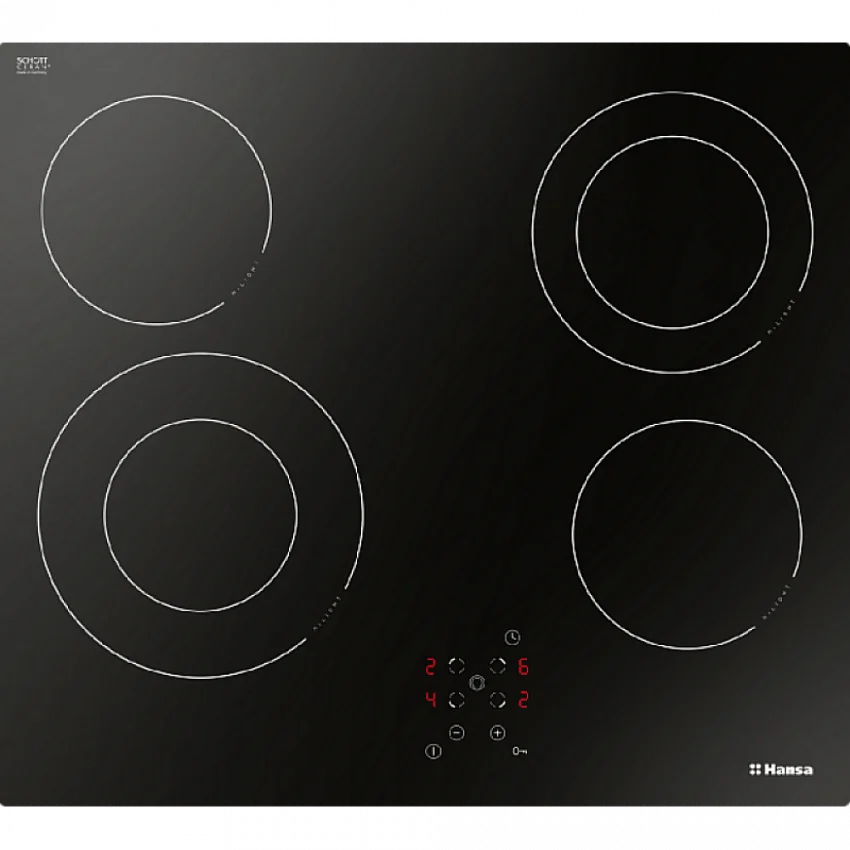Decrease heat with the minus sensor
The width and height of the screenshot is (850, 850).
click(457, 733)
